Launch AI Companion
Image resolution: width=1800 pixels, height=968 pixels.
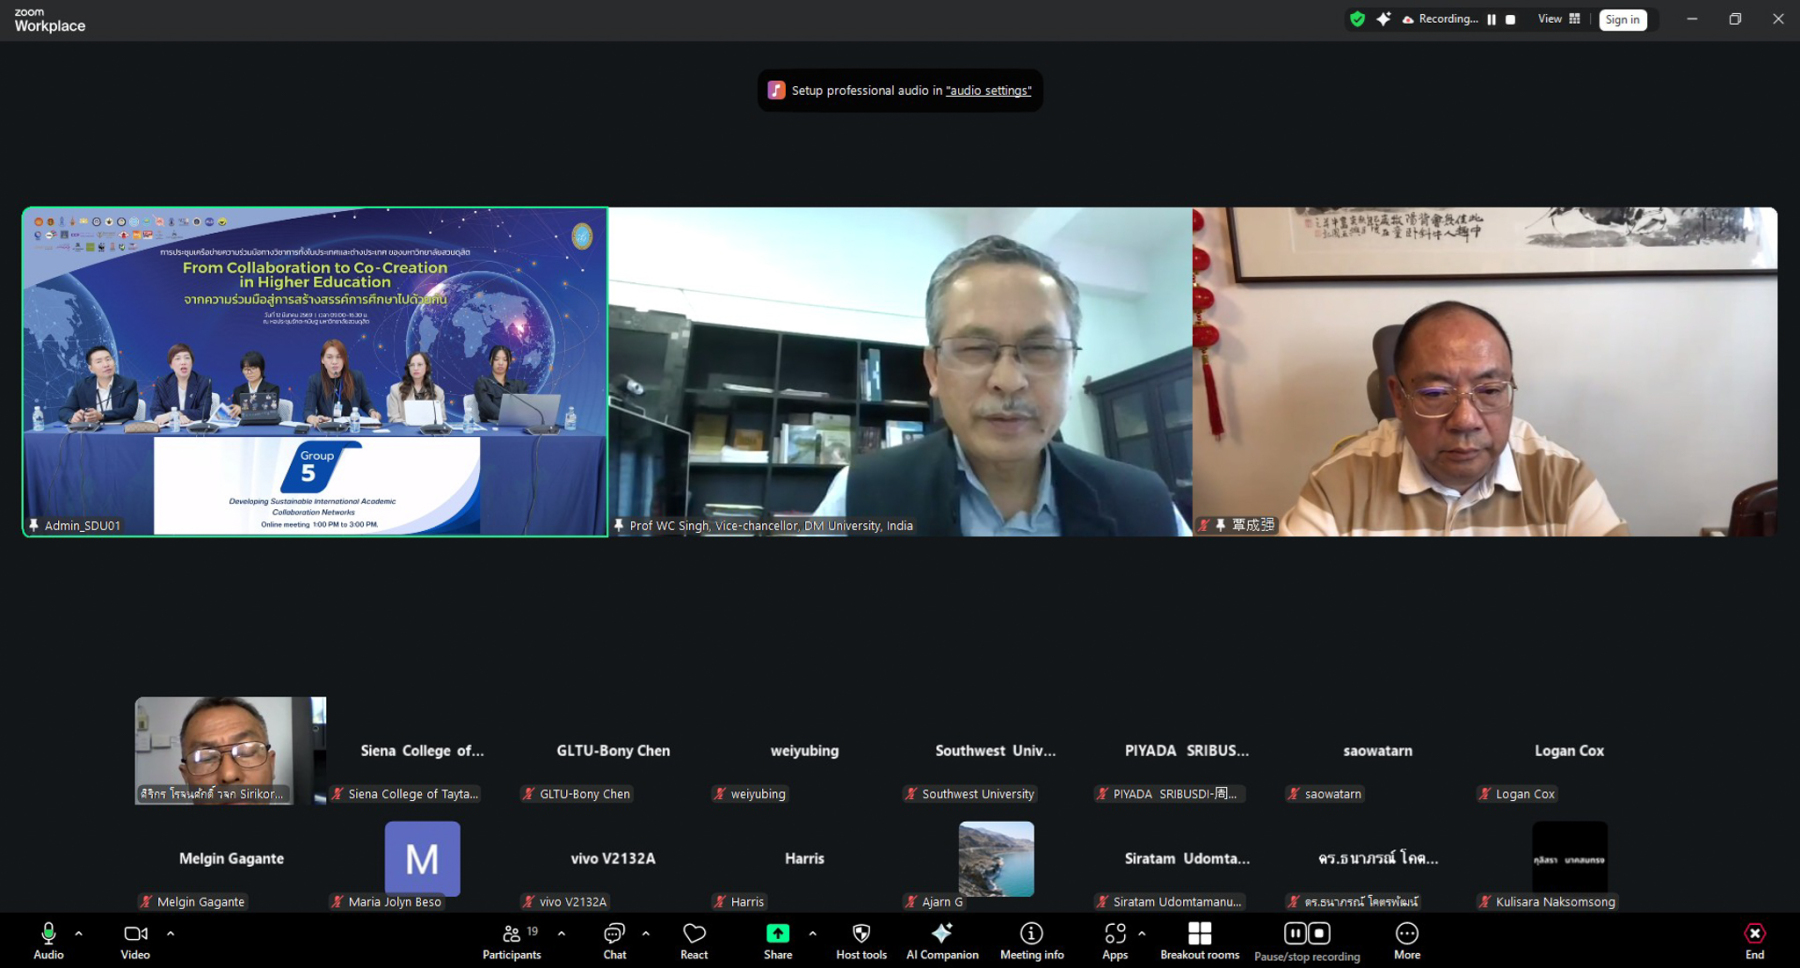click(942, 940)
